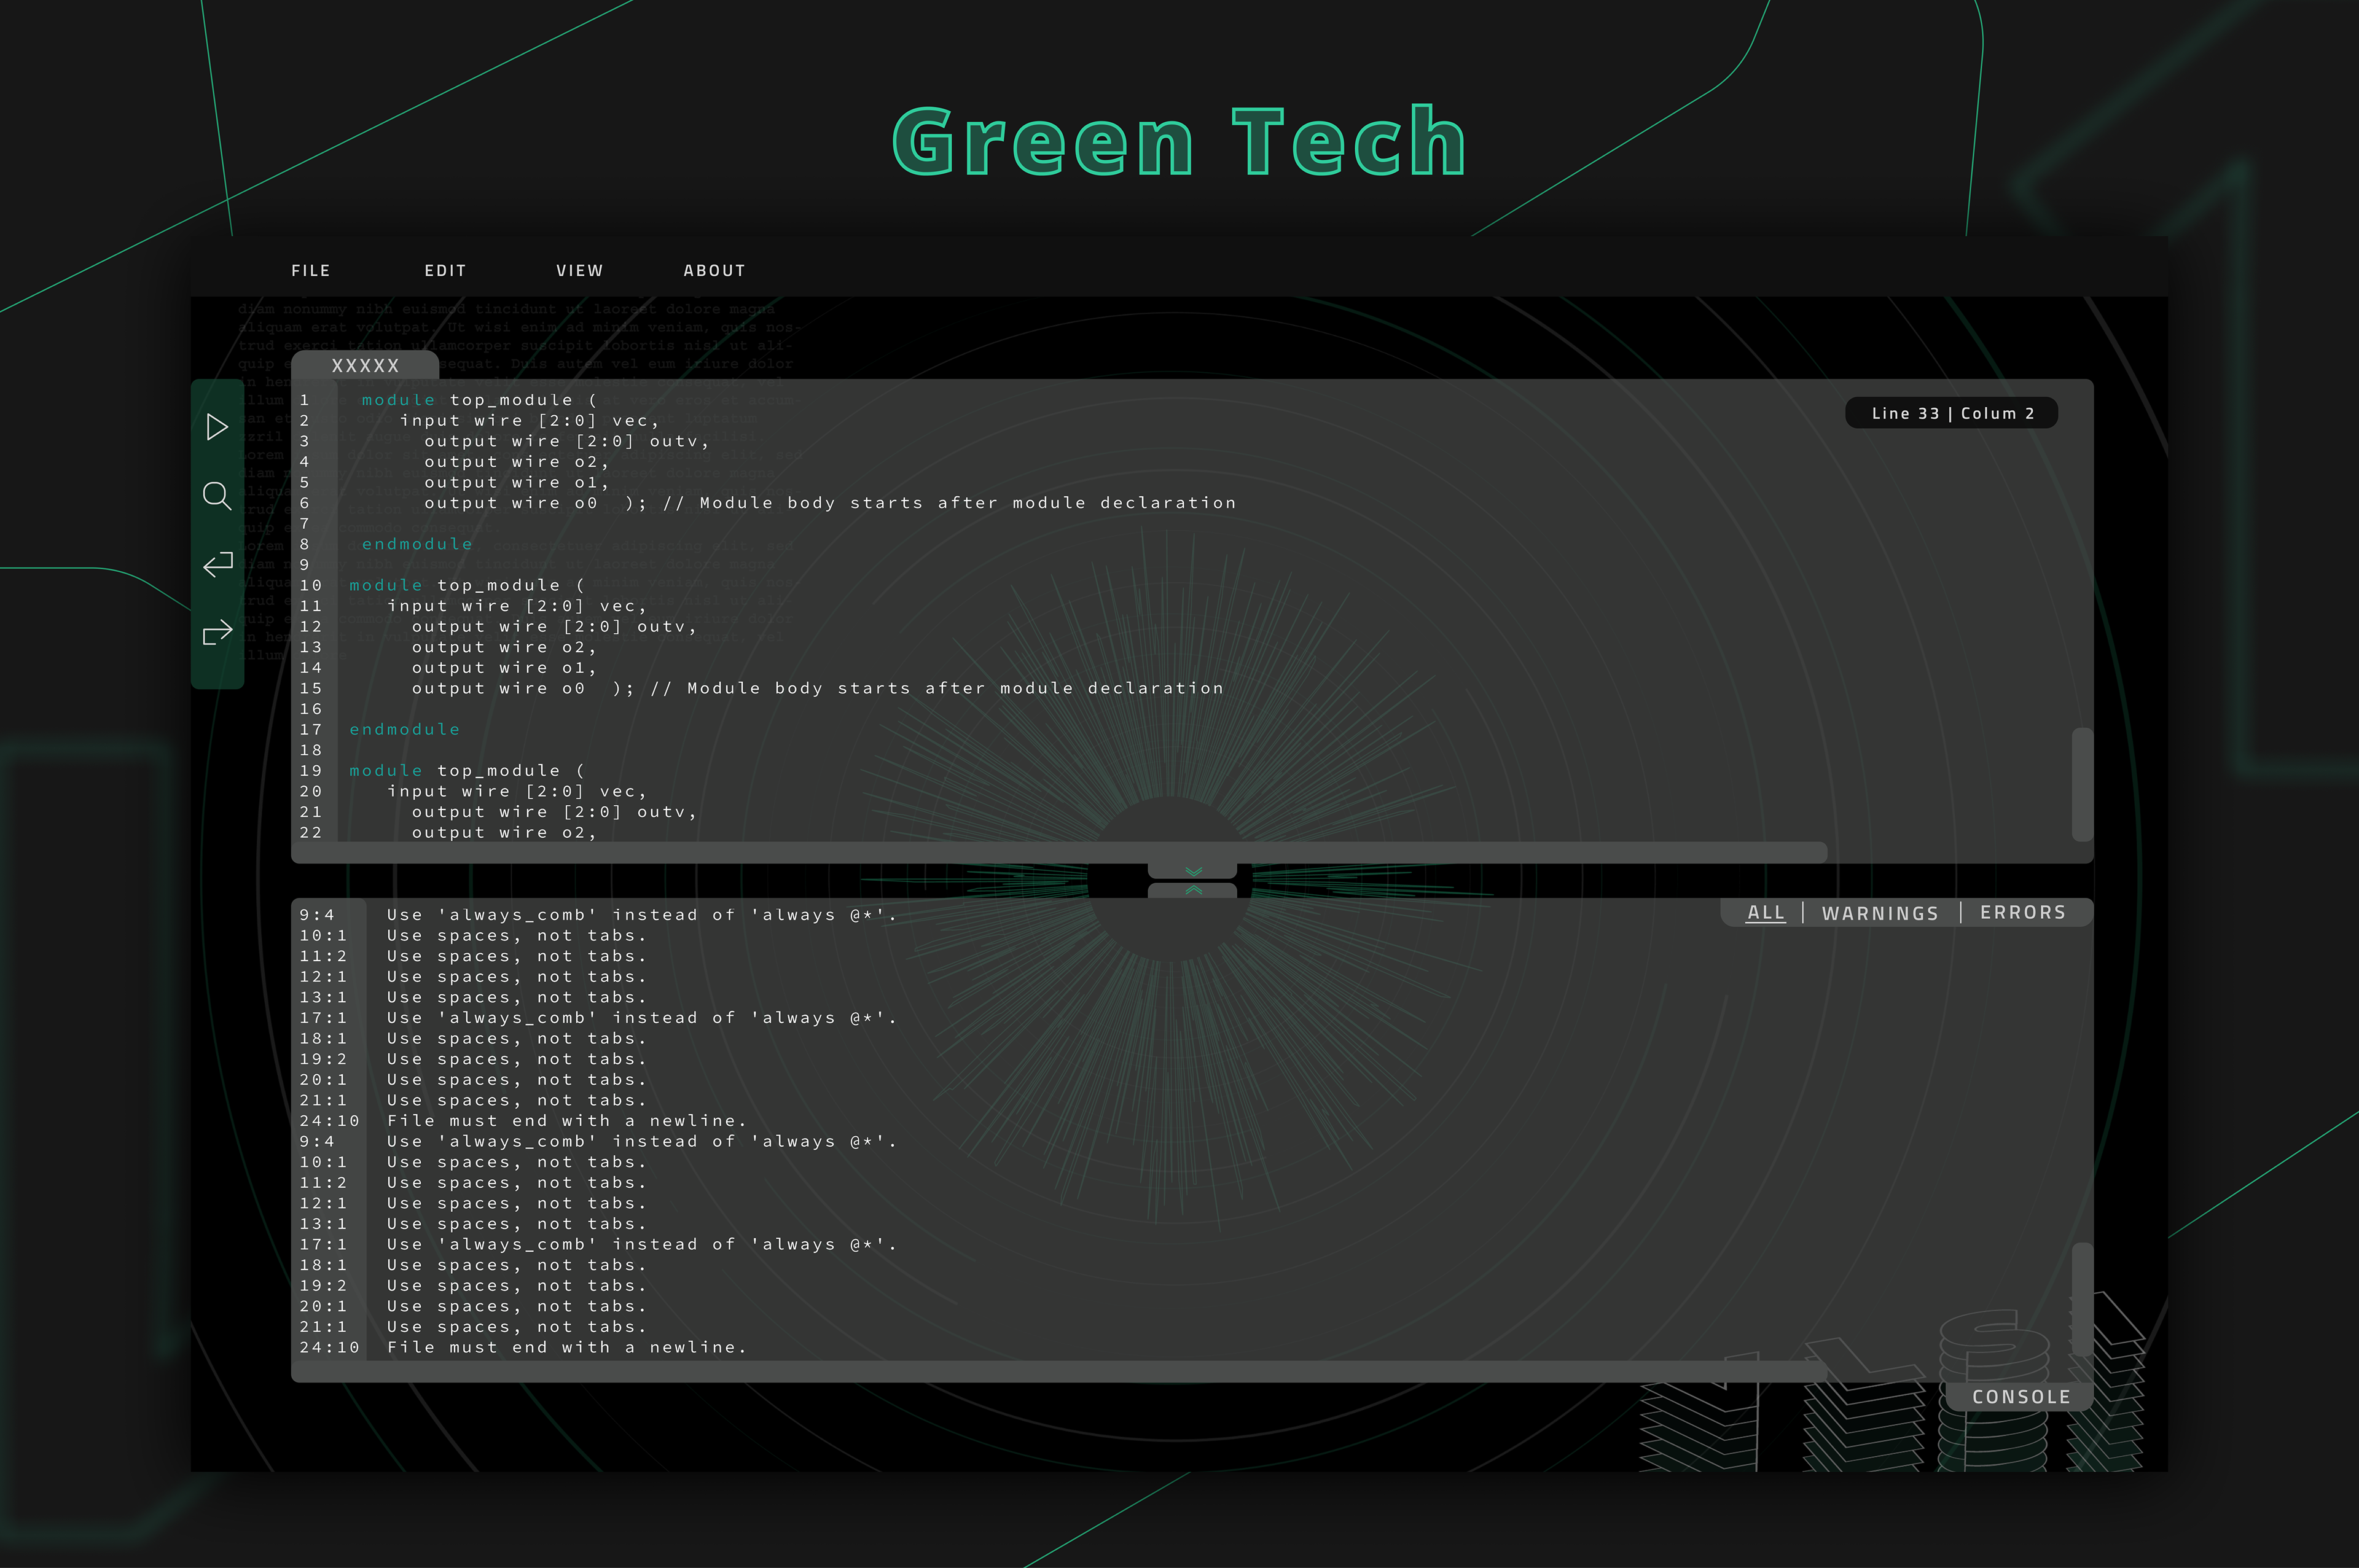Image resolution: width=2359 pixels, height=1568 pixels.
Task: Open search with the magnifier icon
Action: [x=216, y=495]
